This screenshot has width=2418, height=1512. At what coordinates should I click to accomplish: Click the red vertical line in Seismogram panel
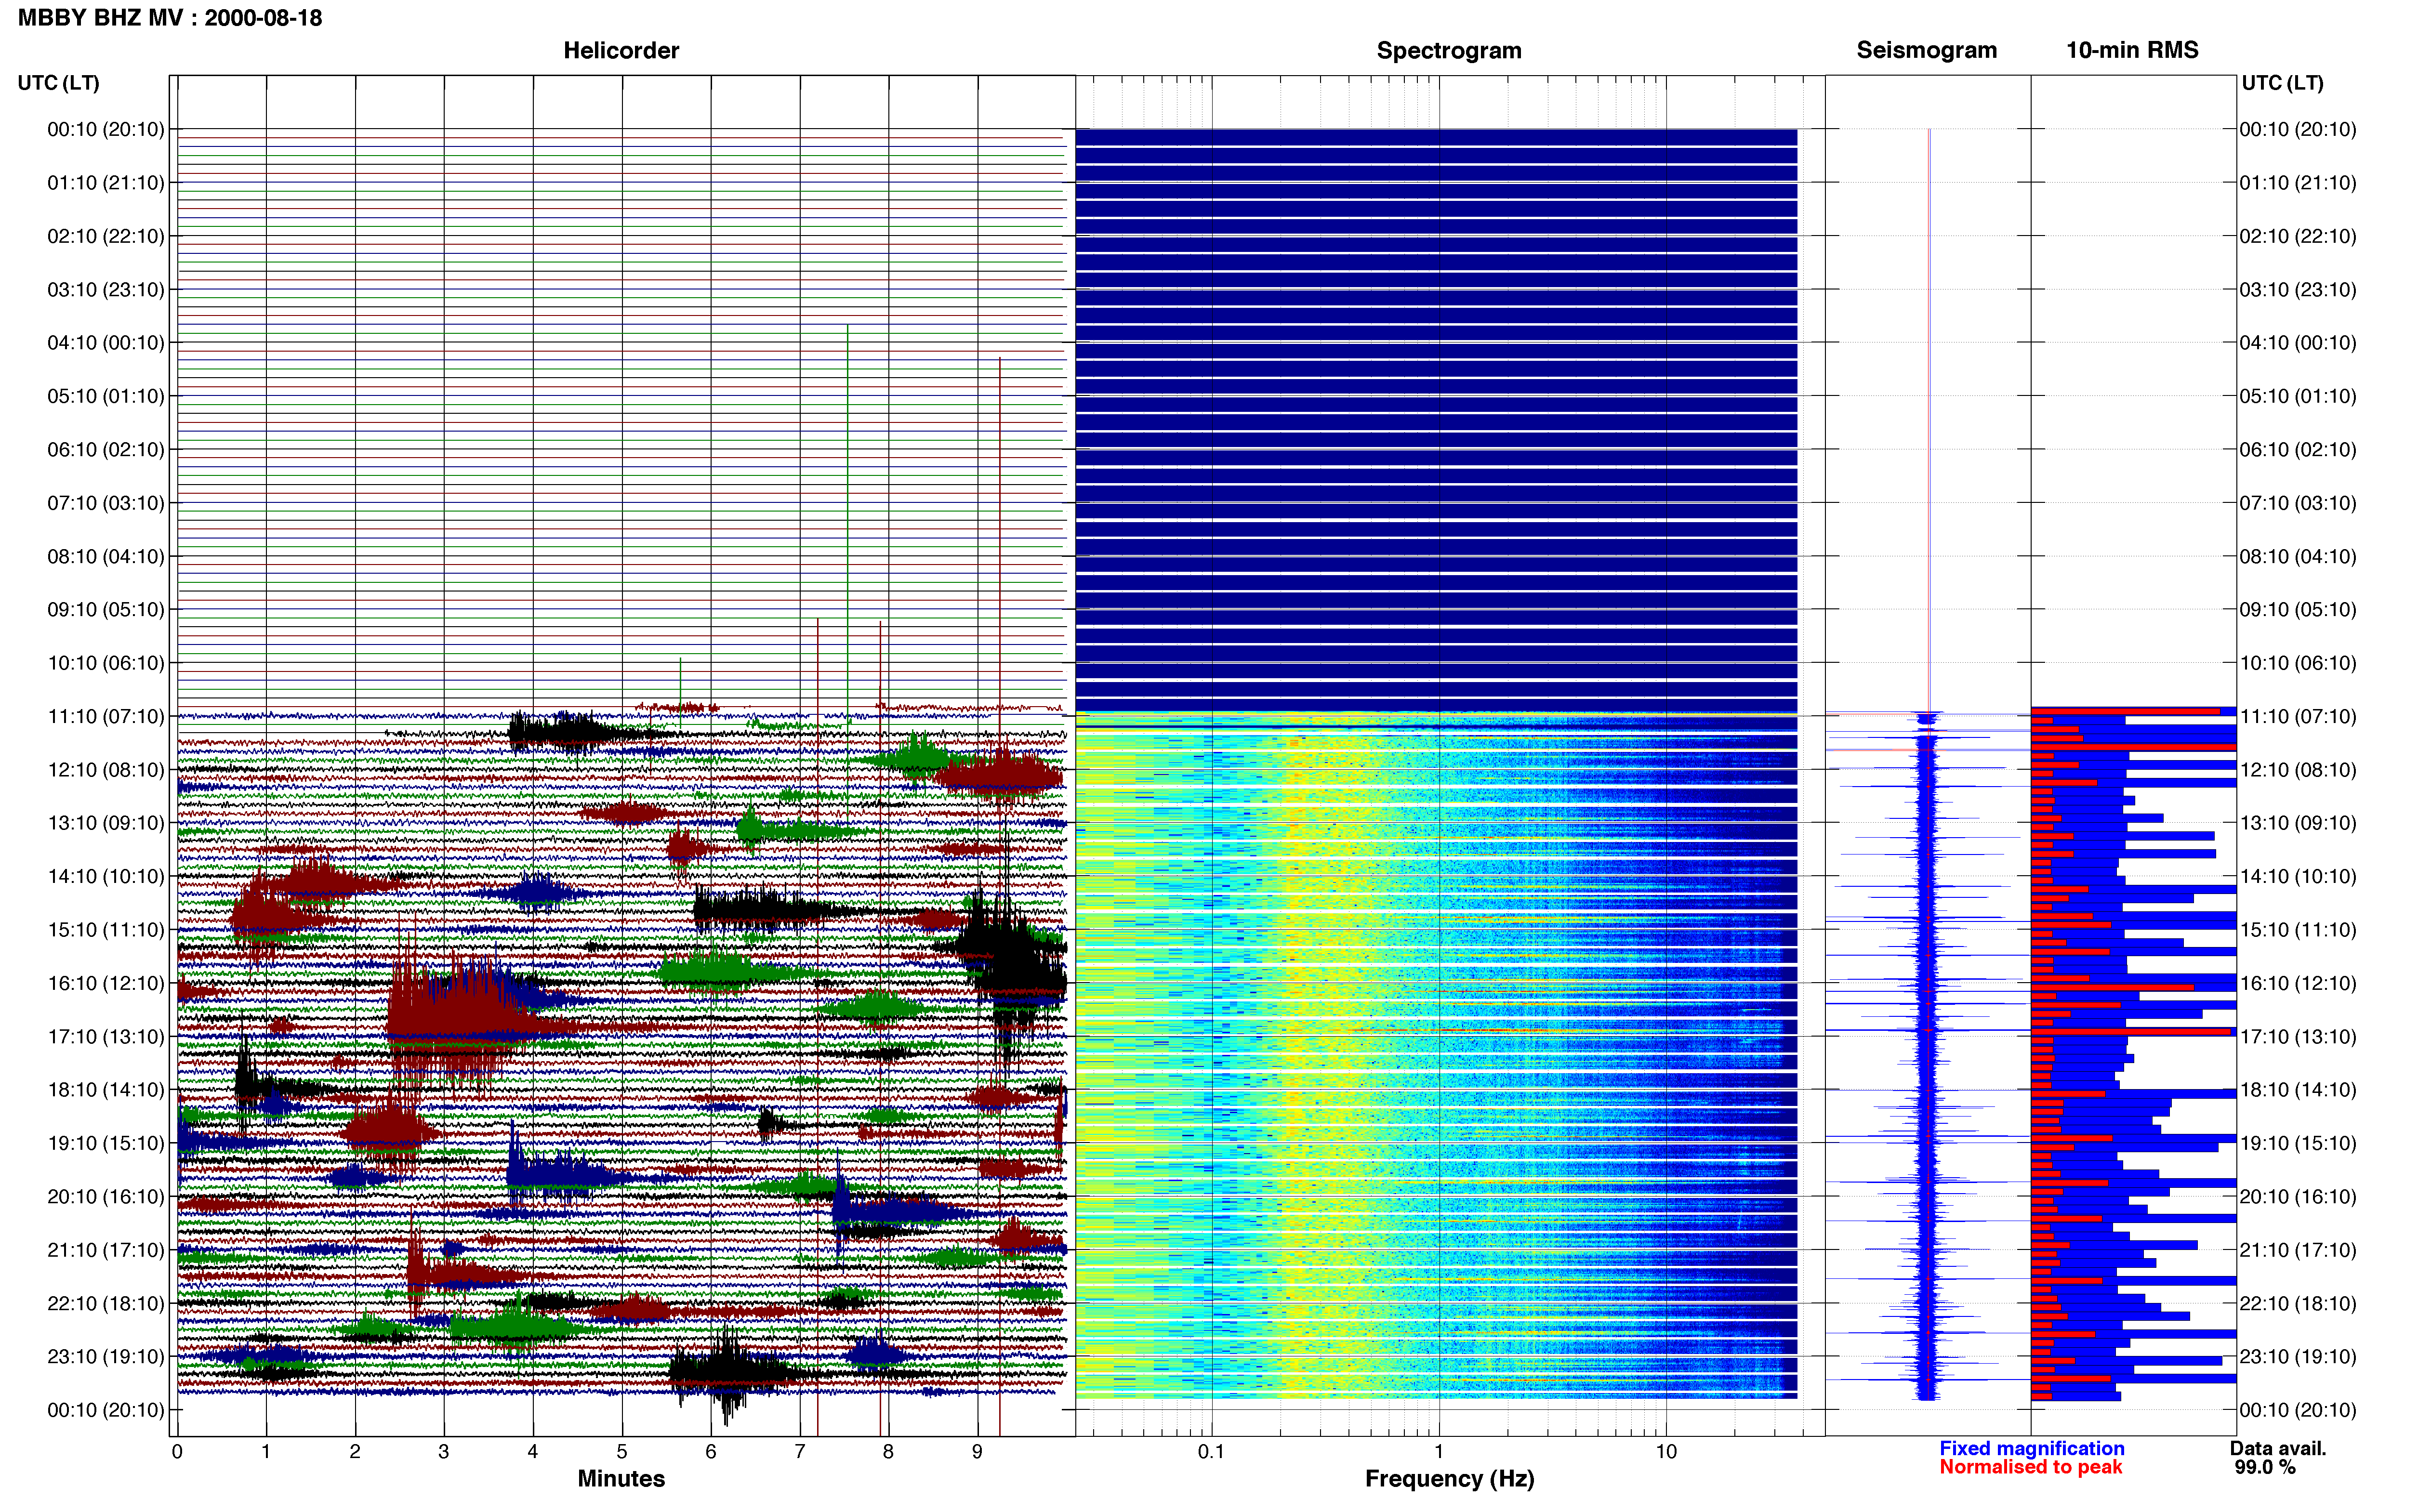[x=1929, y=420]
